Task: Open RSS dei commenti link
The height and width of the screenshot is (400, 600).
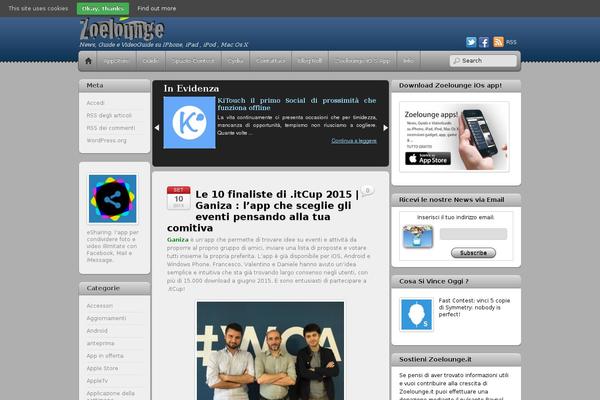Action: coord(111,128)
